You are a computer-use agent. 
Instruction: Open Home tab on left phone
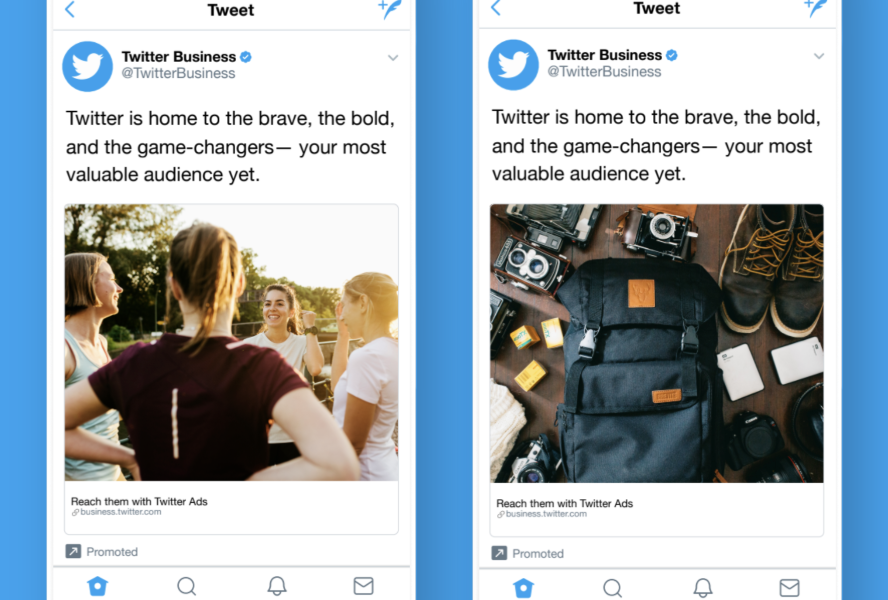coord(97,586)
